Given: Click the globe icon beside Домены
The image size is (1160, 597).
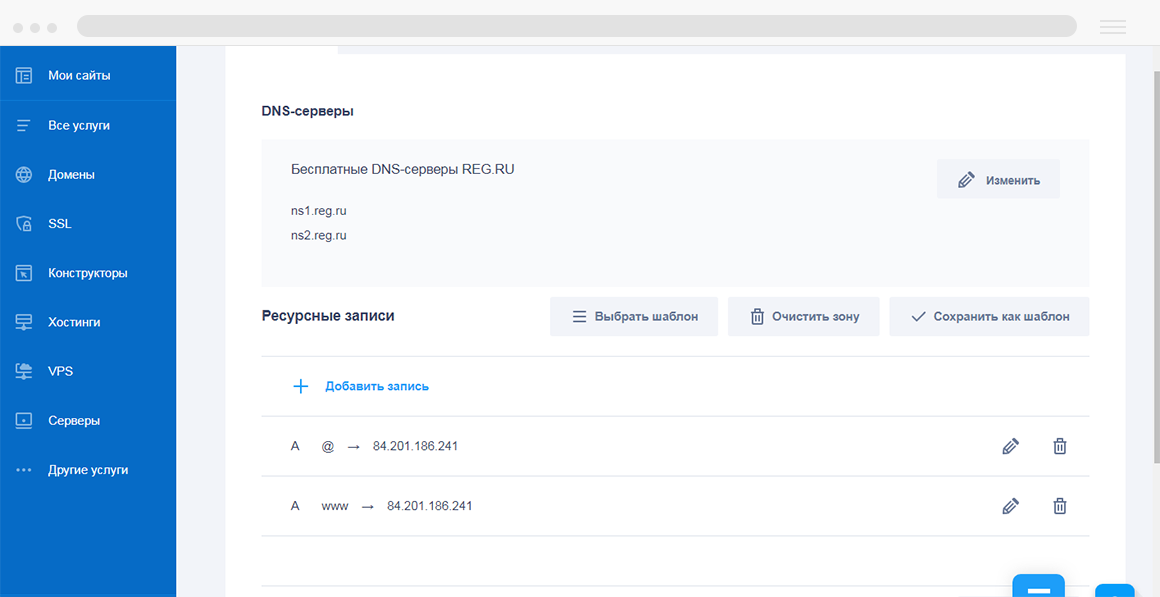Looking at the screenshot, I should coord(24,175).
